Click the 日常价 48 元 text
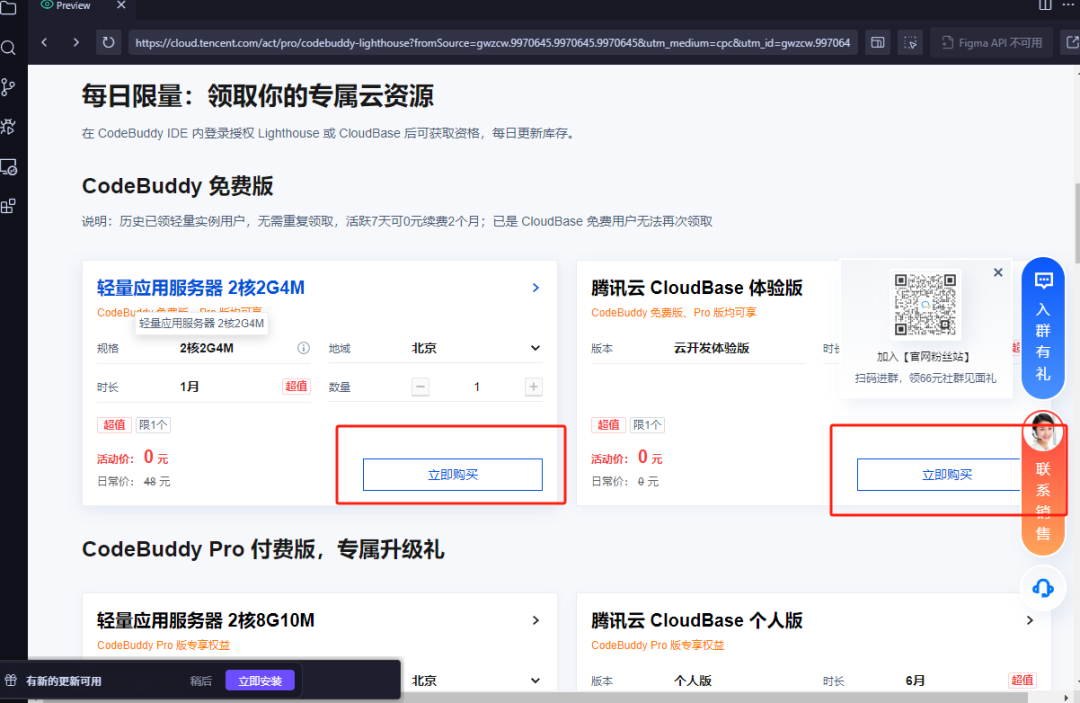Screen dimensions: 1080x703 pyautogui.click(x=134, y=481)
